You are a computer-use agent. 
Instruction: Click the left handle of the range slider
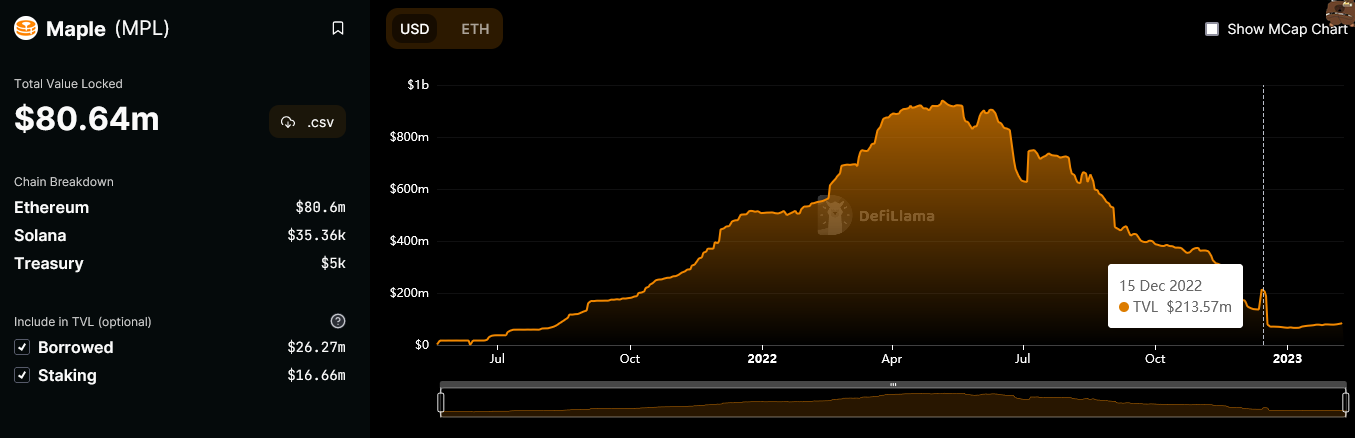click(x=440, y=402)
